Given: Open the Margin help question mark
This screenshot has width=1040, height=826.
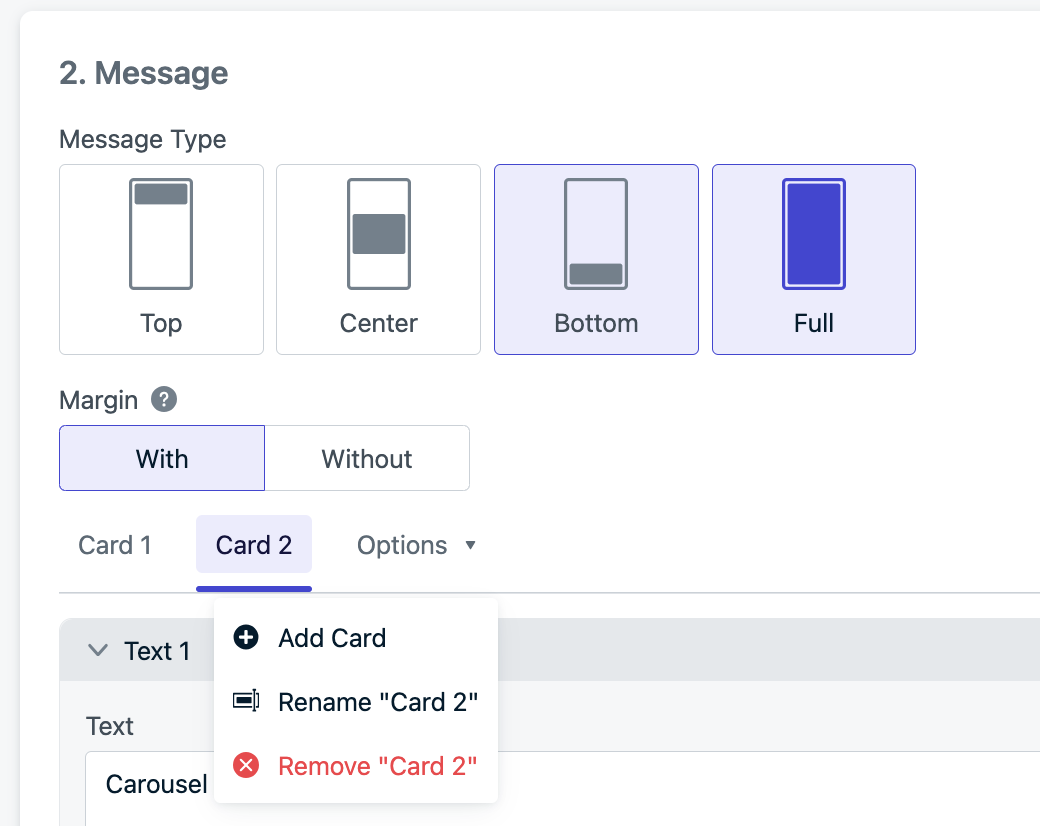Looking at the screenshot, I should click(164, 399).
